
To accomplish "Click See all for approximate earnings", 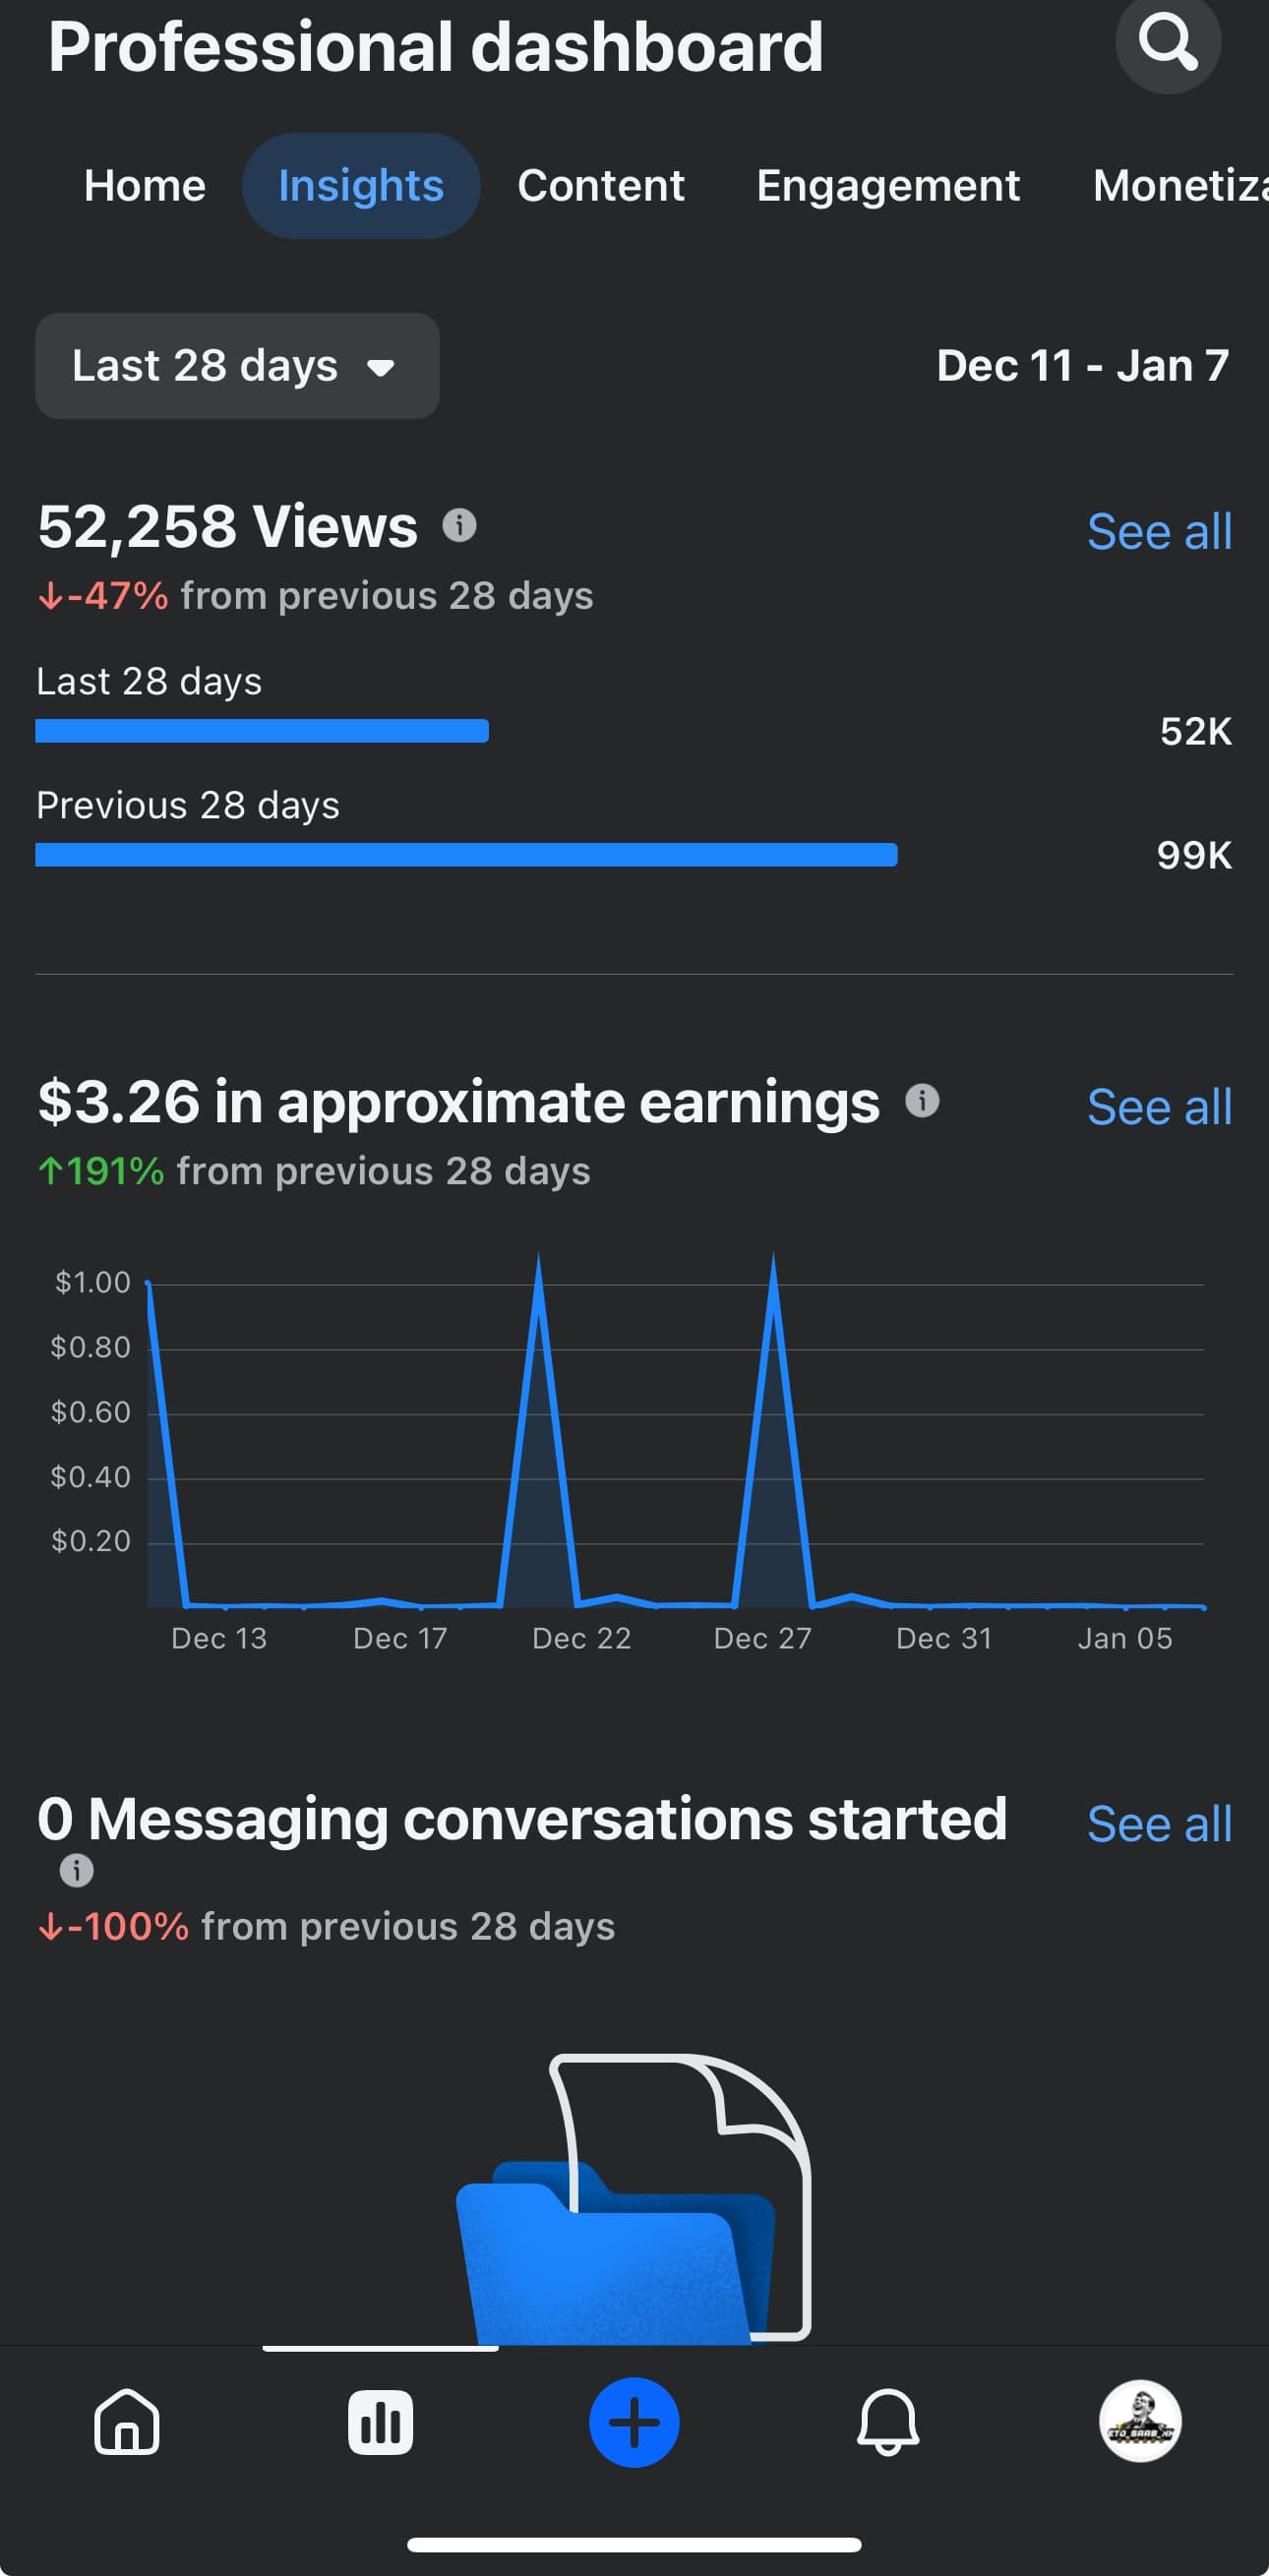I will (x=1159, y=1108).
